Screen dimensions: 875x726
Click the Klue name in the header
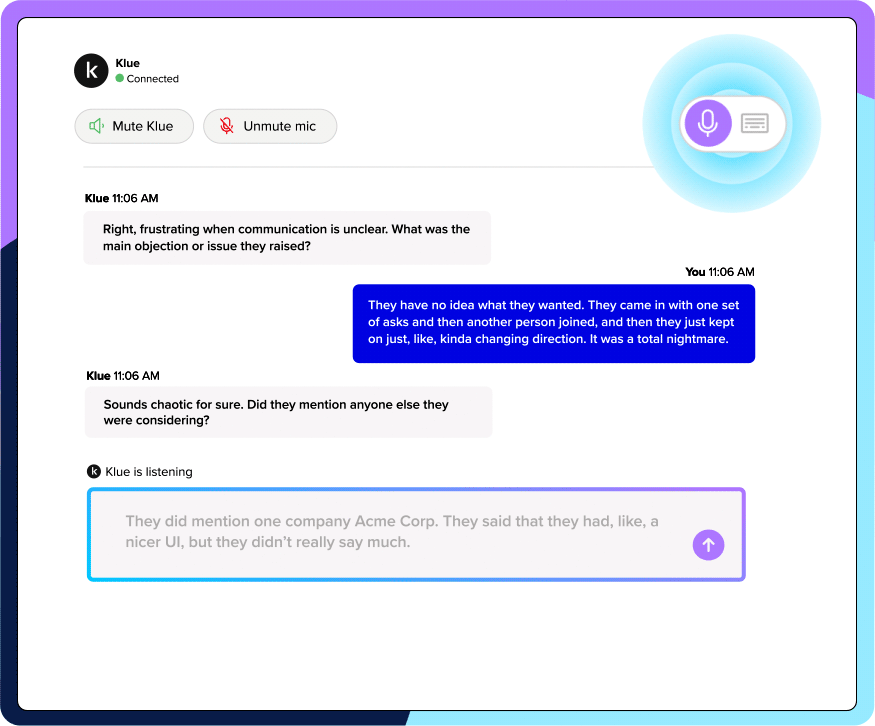tap(128, 63)
